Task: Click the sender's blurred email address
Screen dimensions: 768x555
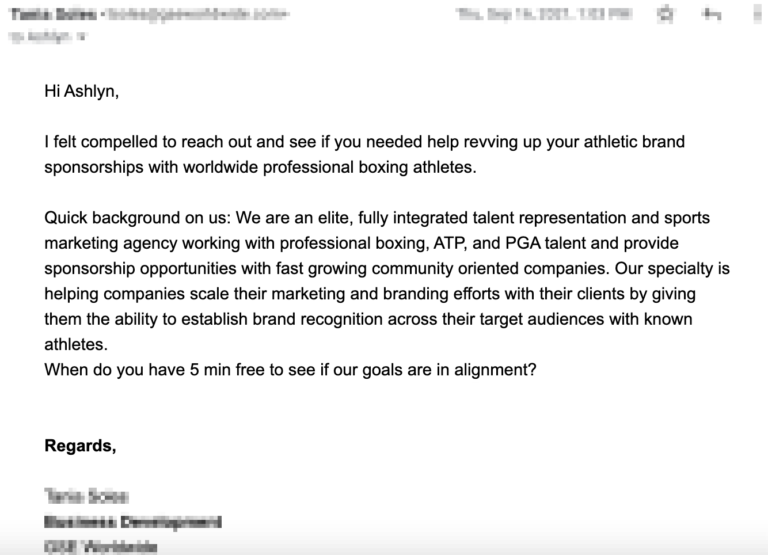Action: [198, 14]
